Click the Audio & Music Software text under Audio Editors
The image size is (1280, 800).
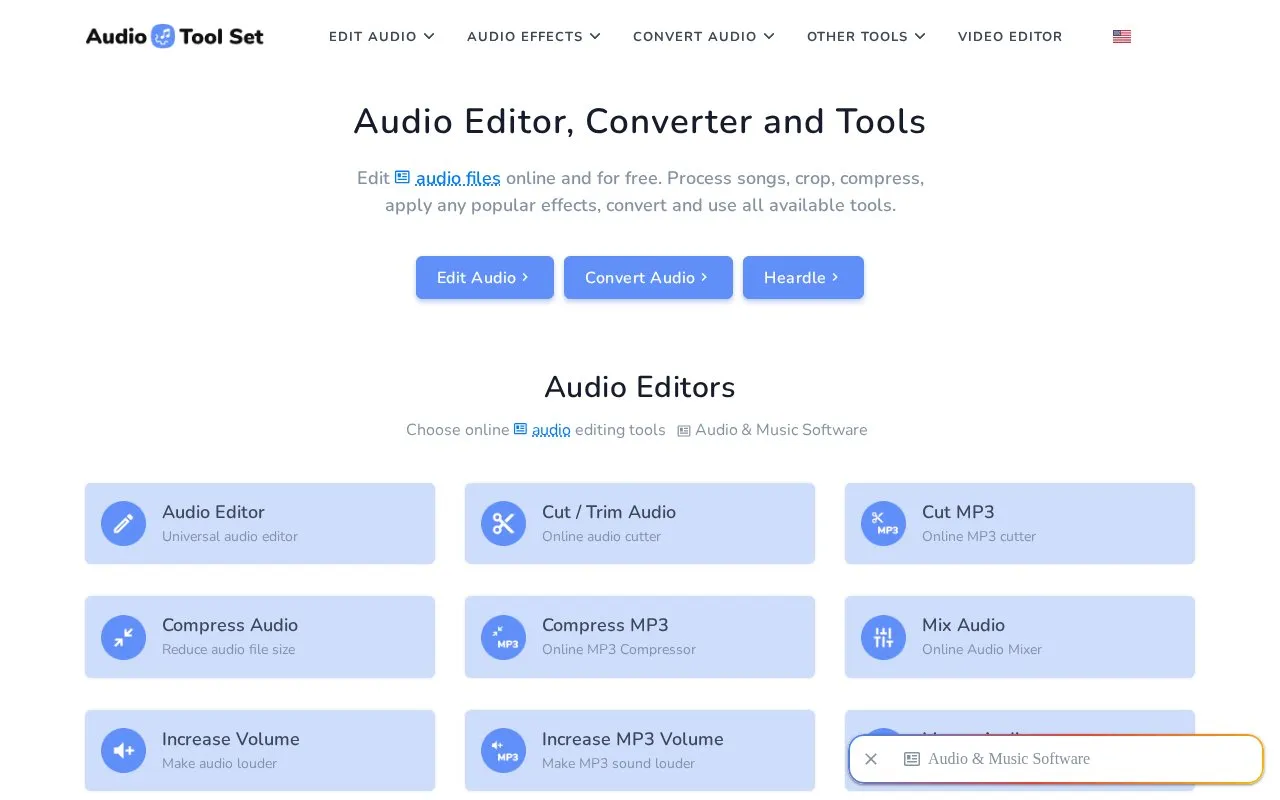click(781, 430)
